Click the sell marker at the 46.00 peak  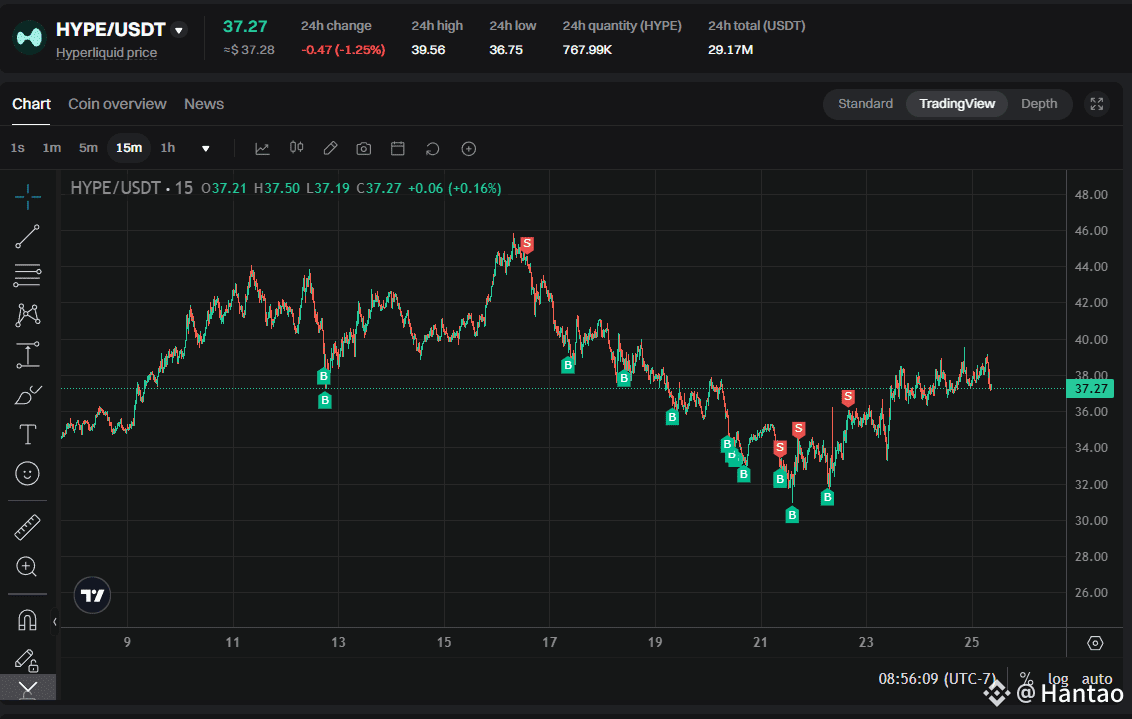[527, 244]
